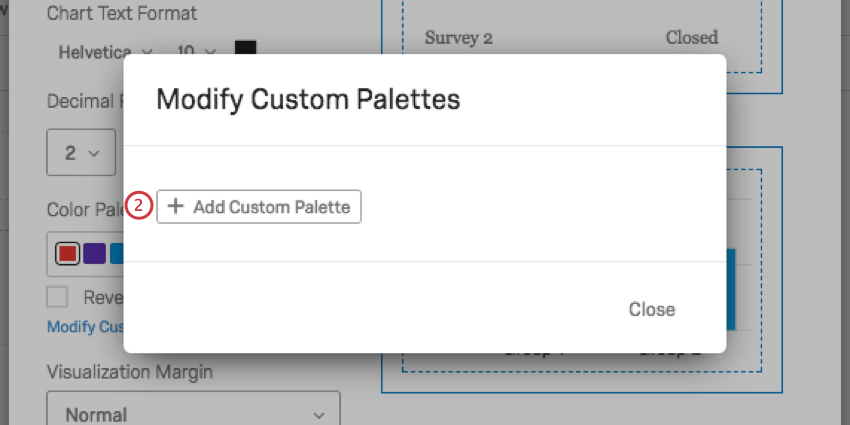Open the Modify Custom palettes link
The width and height of the screenshot is (850, 425).
coord(85,327)
